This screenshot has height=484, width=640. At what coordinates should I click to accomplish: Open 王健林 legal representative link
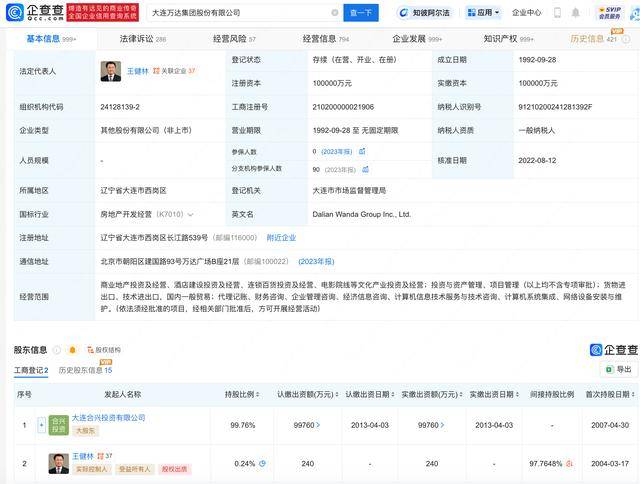[138, 71]
